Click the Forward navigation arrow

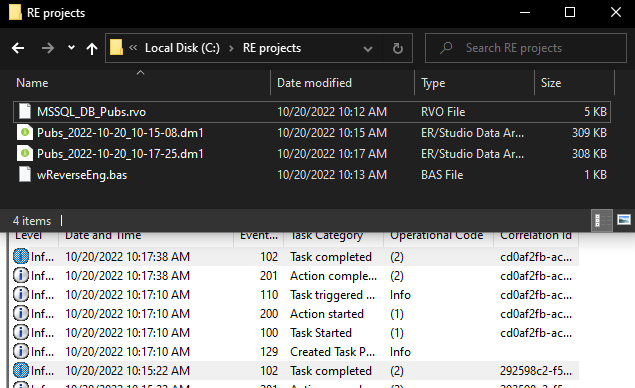coord(48,48)
